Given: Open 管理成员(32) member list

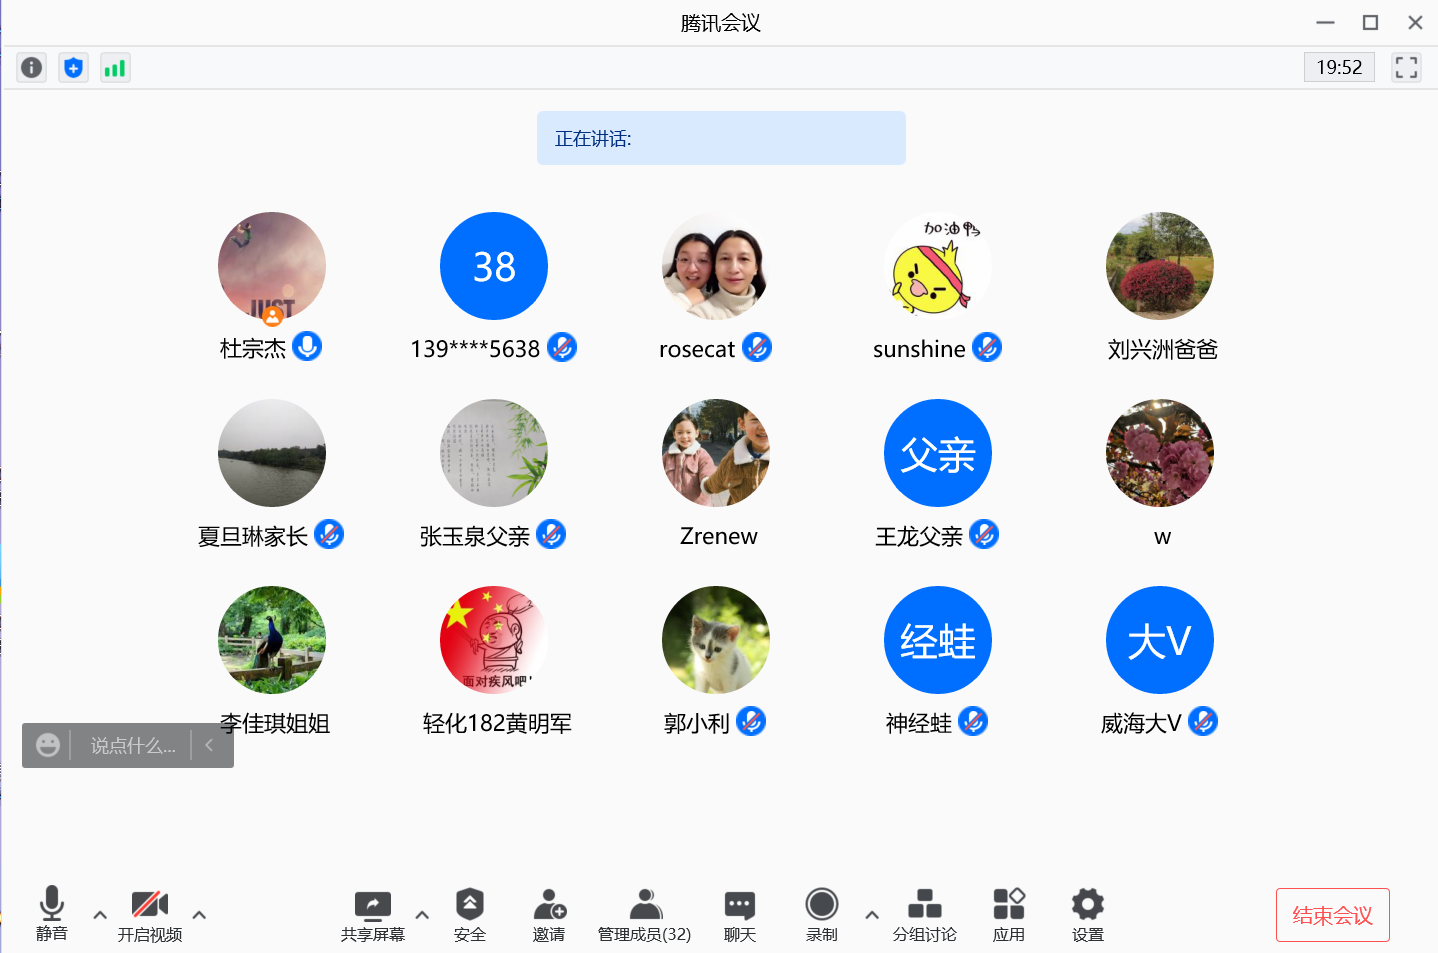Looking at the screenshot, I should (x=645, y=915).
